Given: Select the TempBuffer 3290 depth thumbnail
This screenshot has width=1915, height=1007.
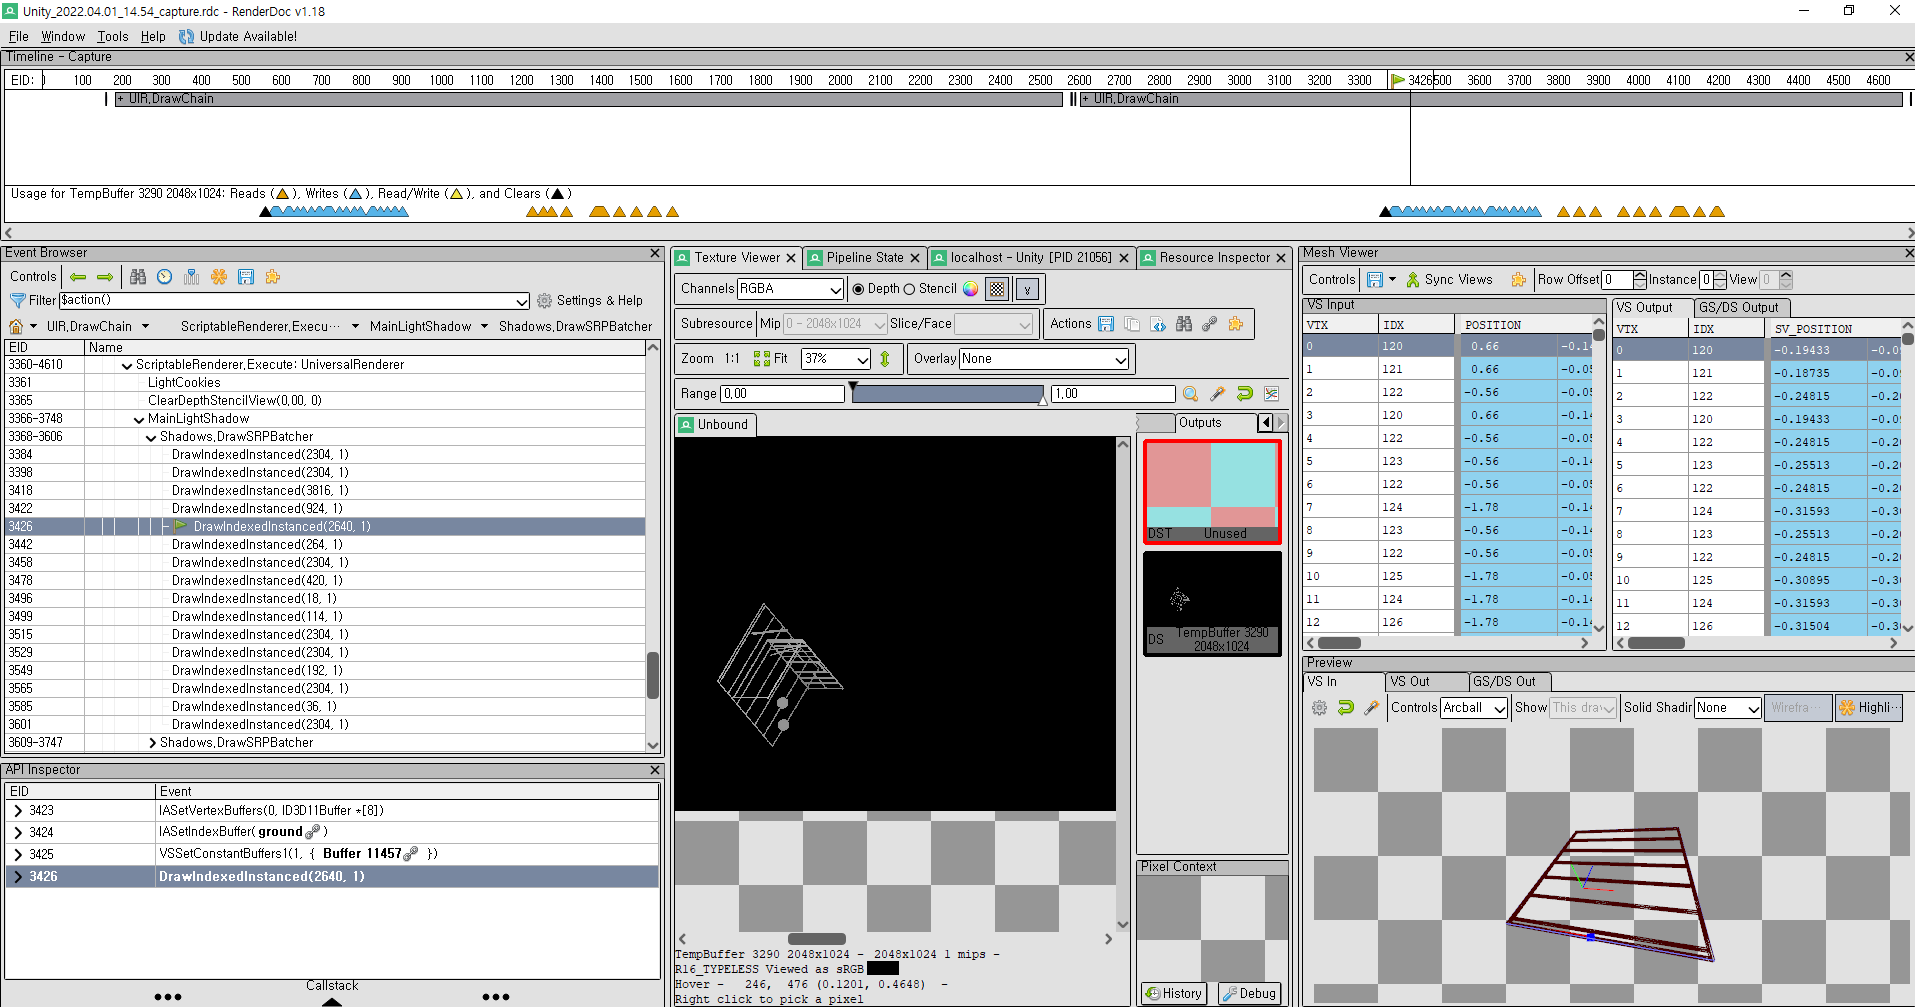Looking at the screenshot, I should [x=1212, y=603].
